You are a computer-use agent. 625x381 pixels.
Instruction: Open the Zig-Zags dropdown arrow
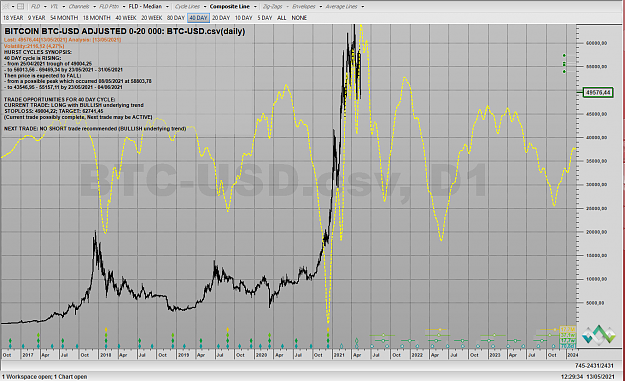(x=287, y=6)
